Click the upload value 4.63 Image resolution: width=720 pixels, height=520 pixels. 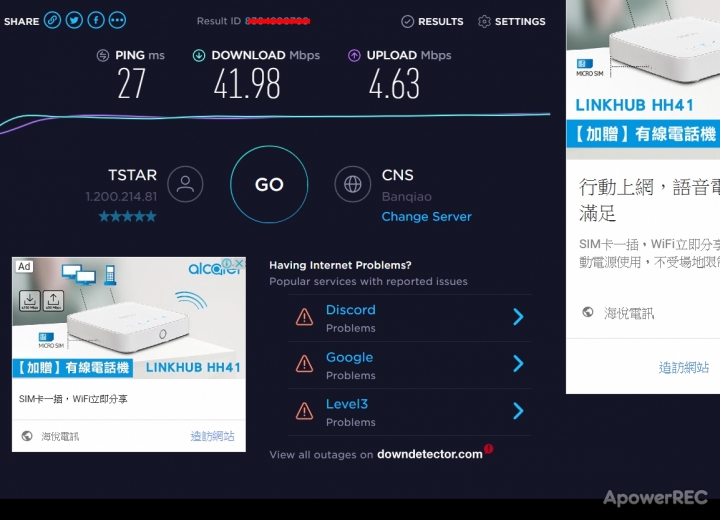pyautogui.click(x=394, y=84)
